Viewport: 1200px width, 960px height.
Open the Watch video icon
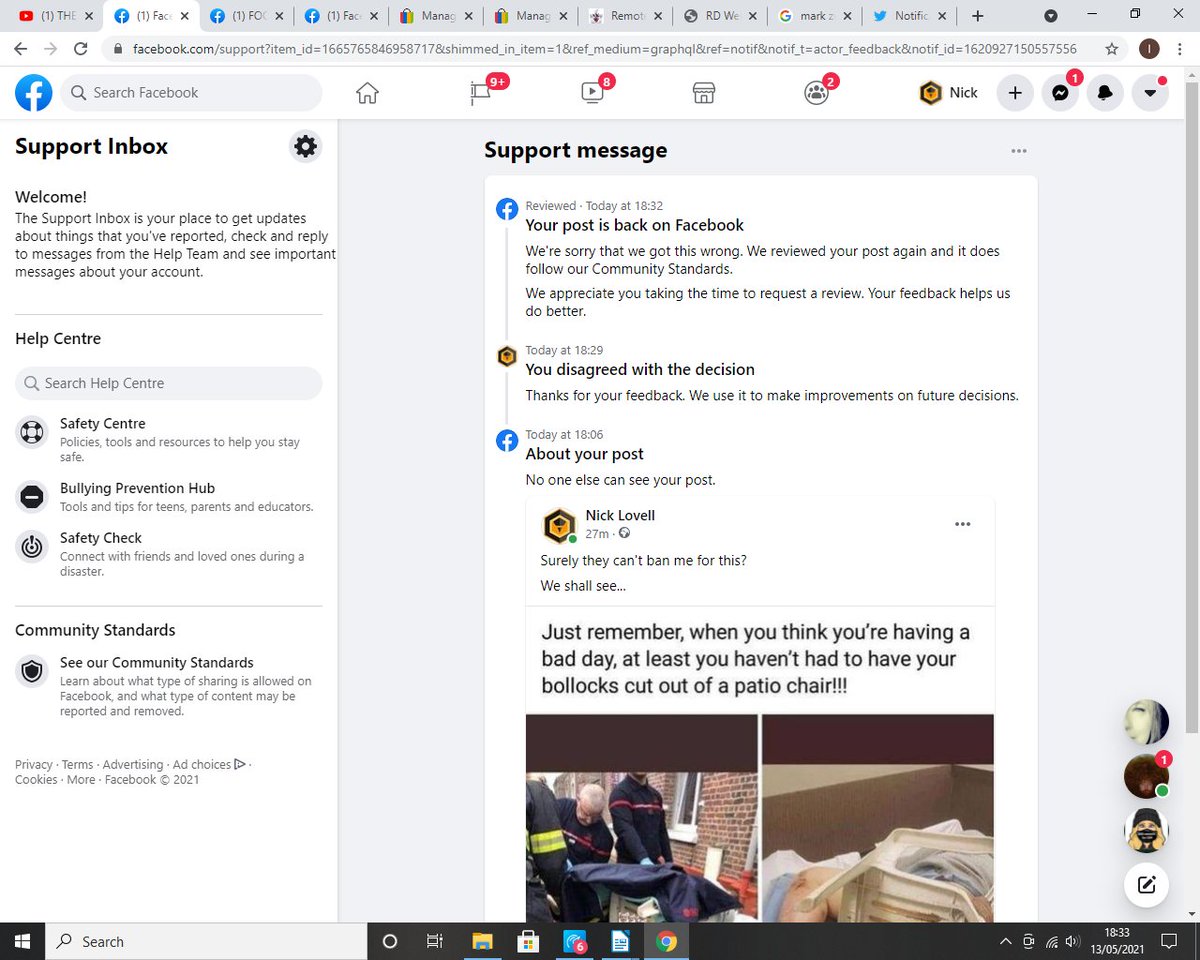pos(591,93)
